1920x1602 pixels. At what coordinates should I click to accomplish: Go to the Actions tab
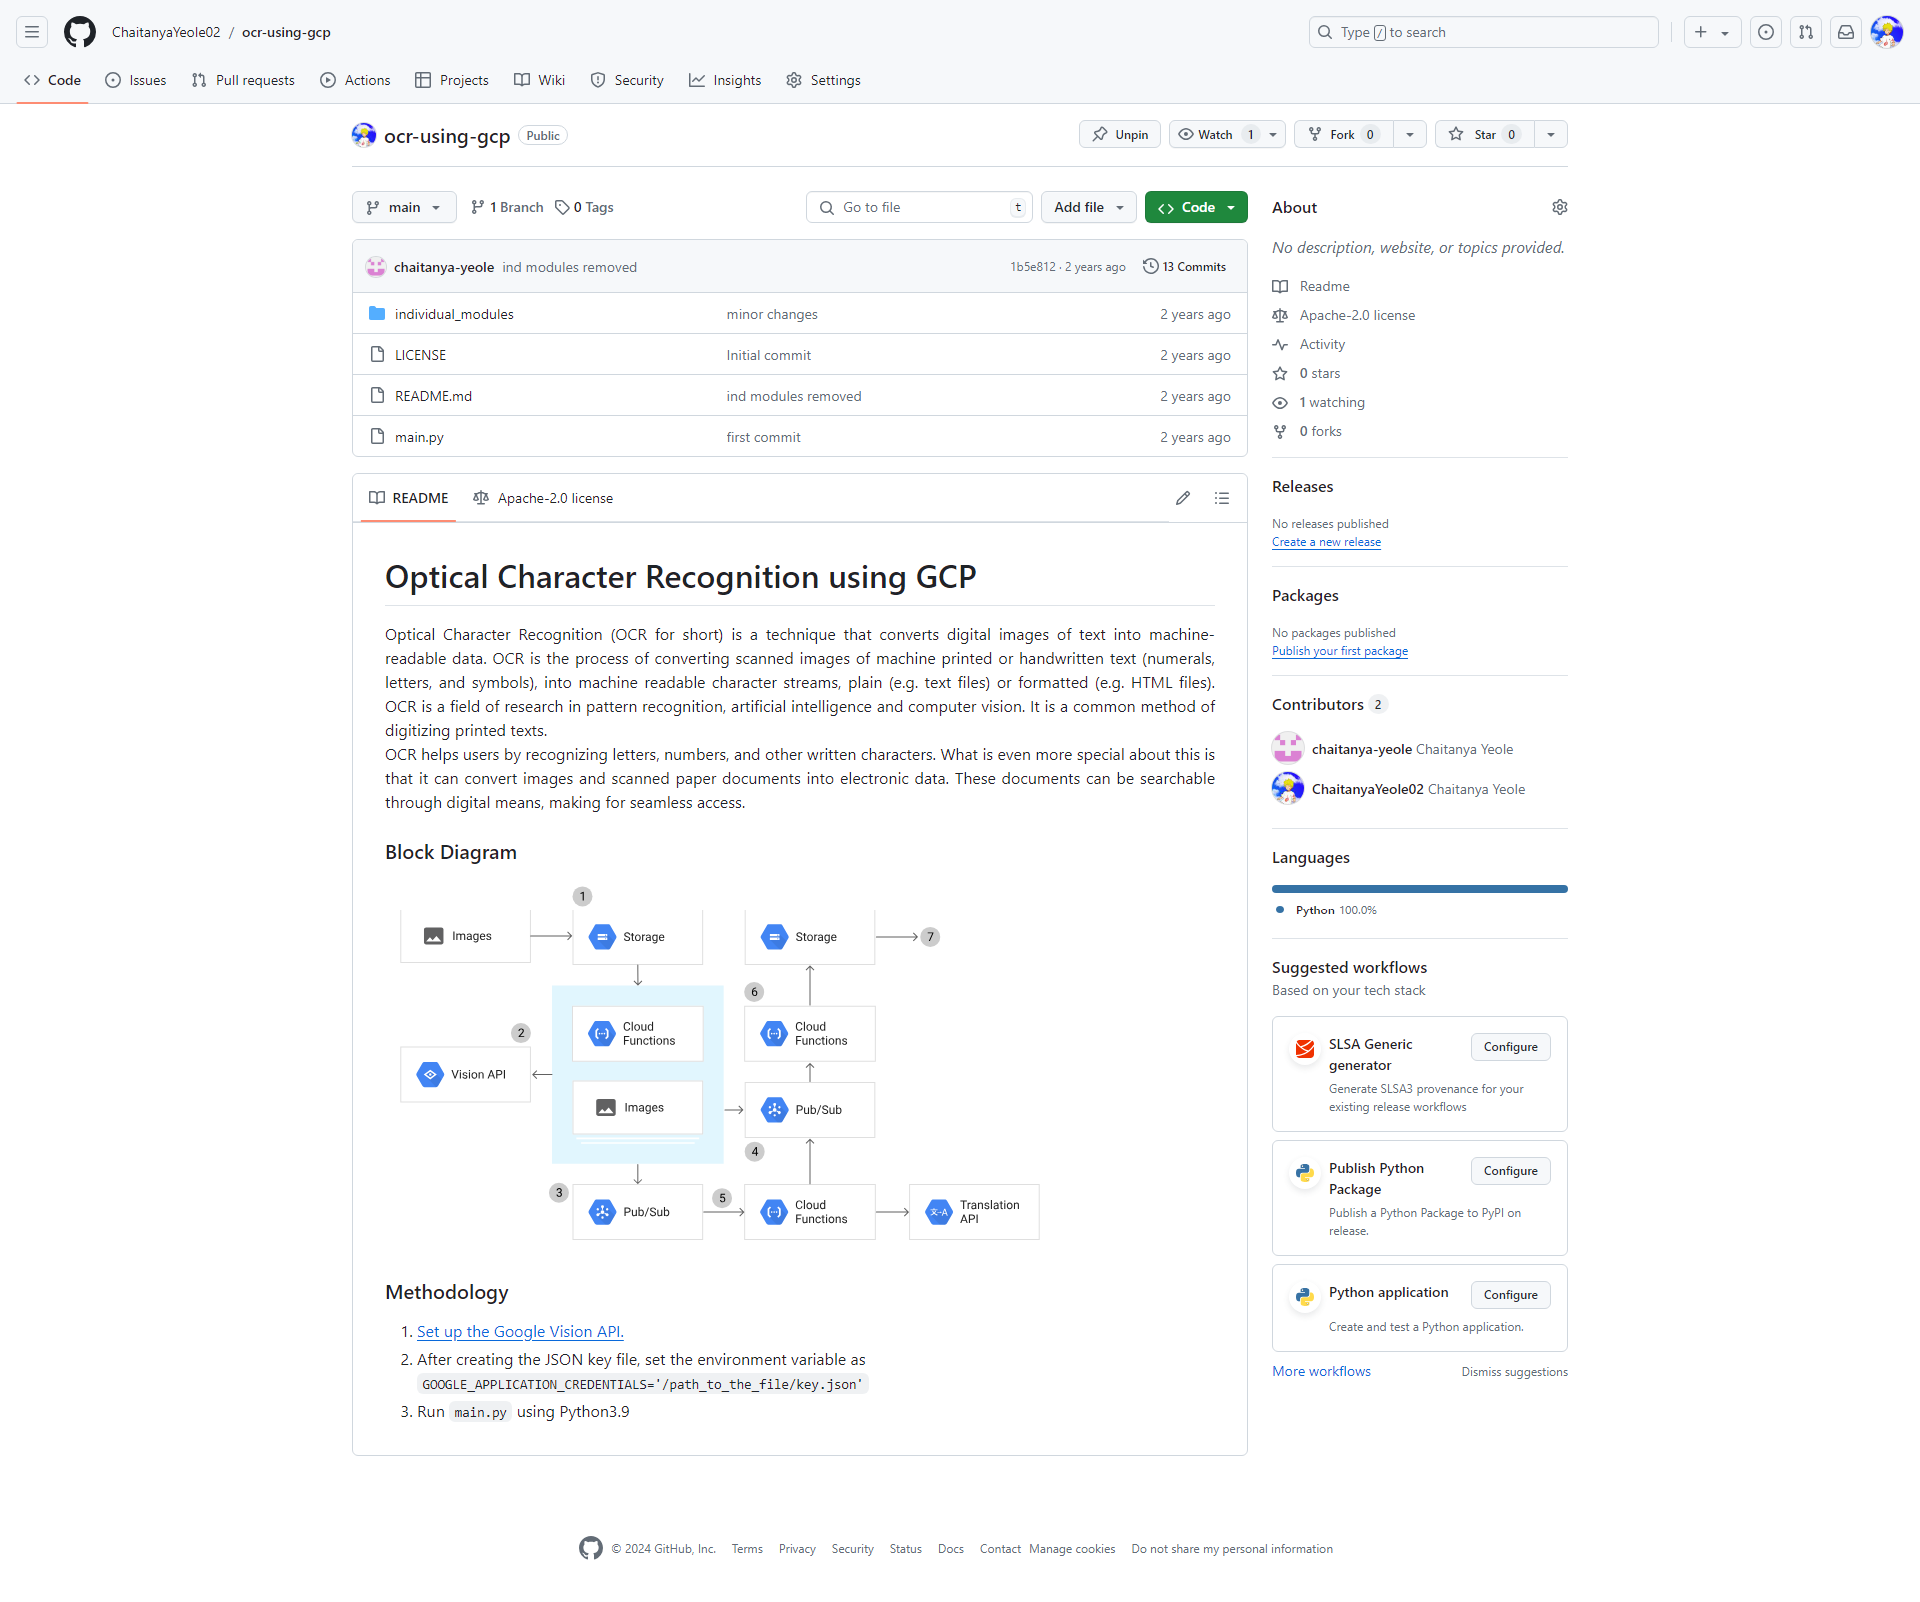pyautogui.click(x=355, y=80)
